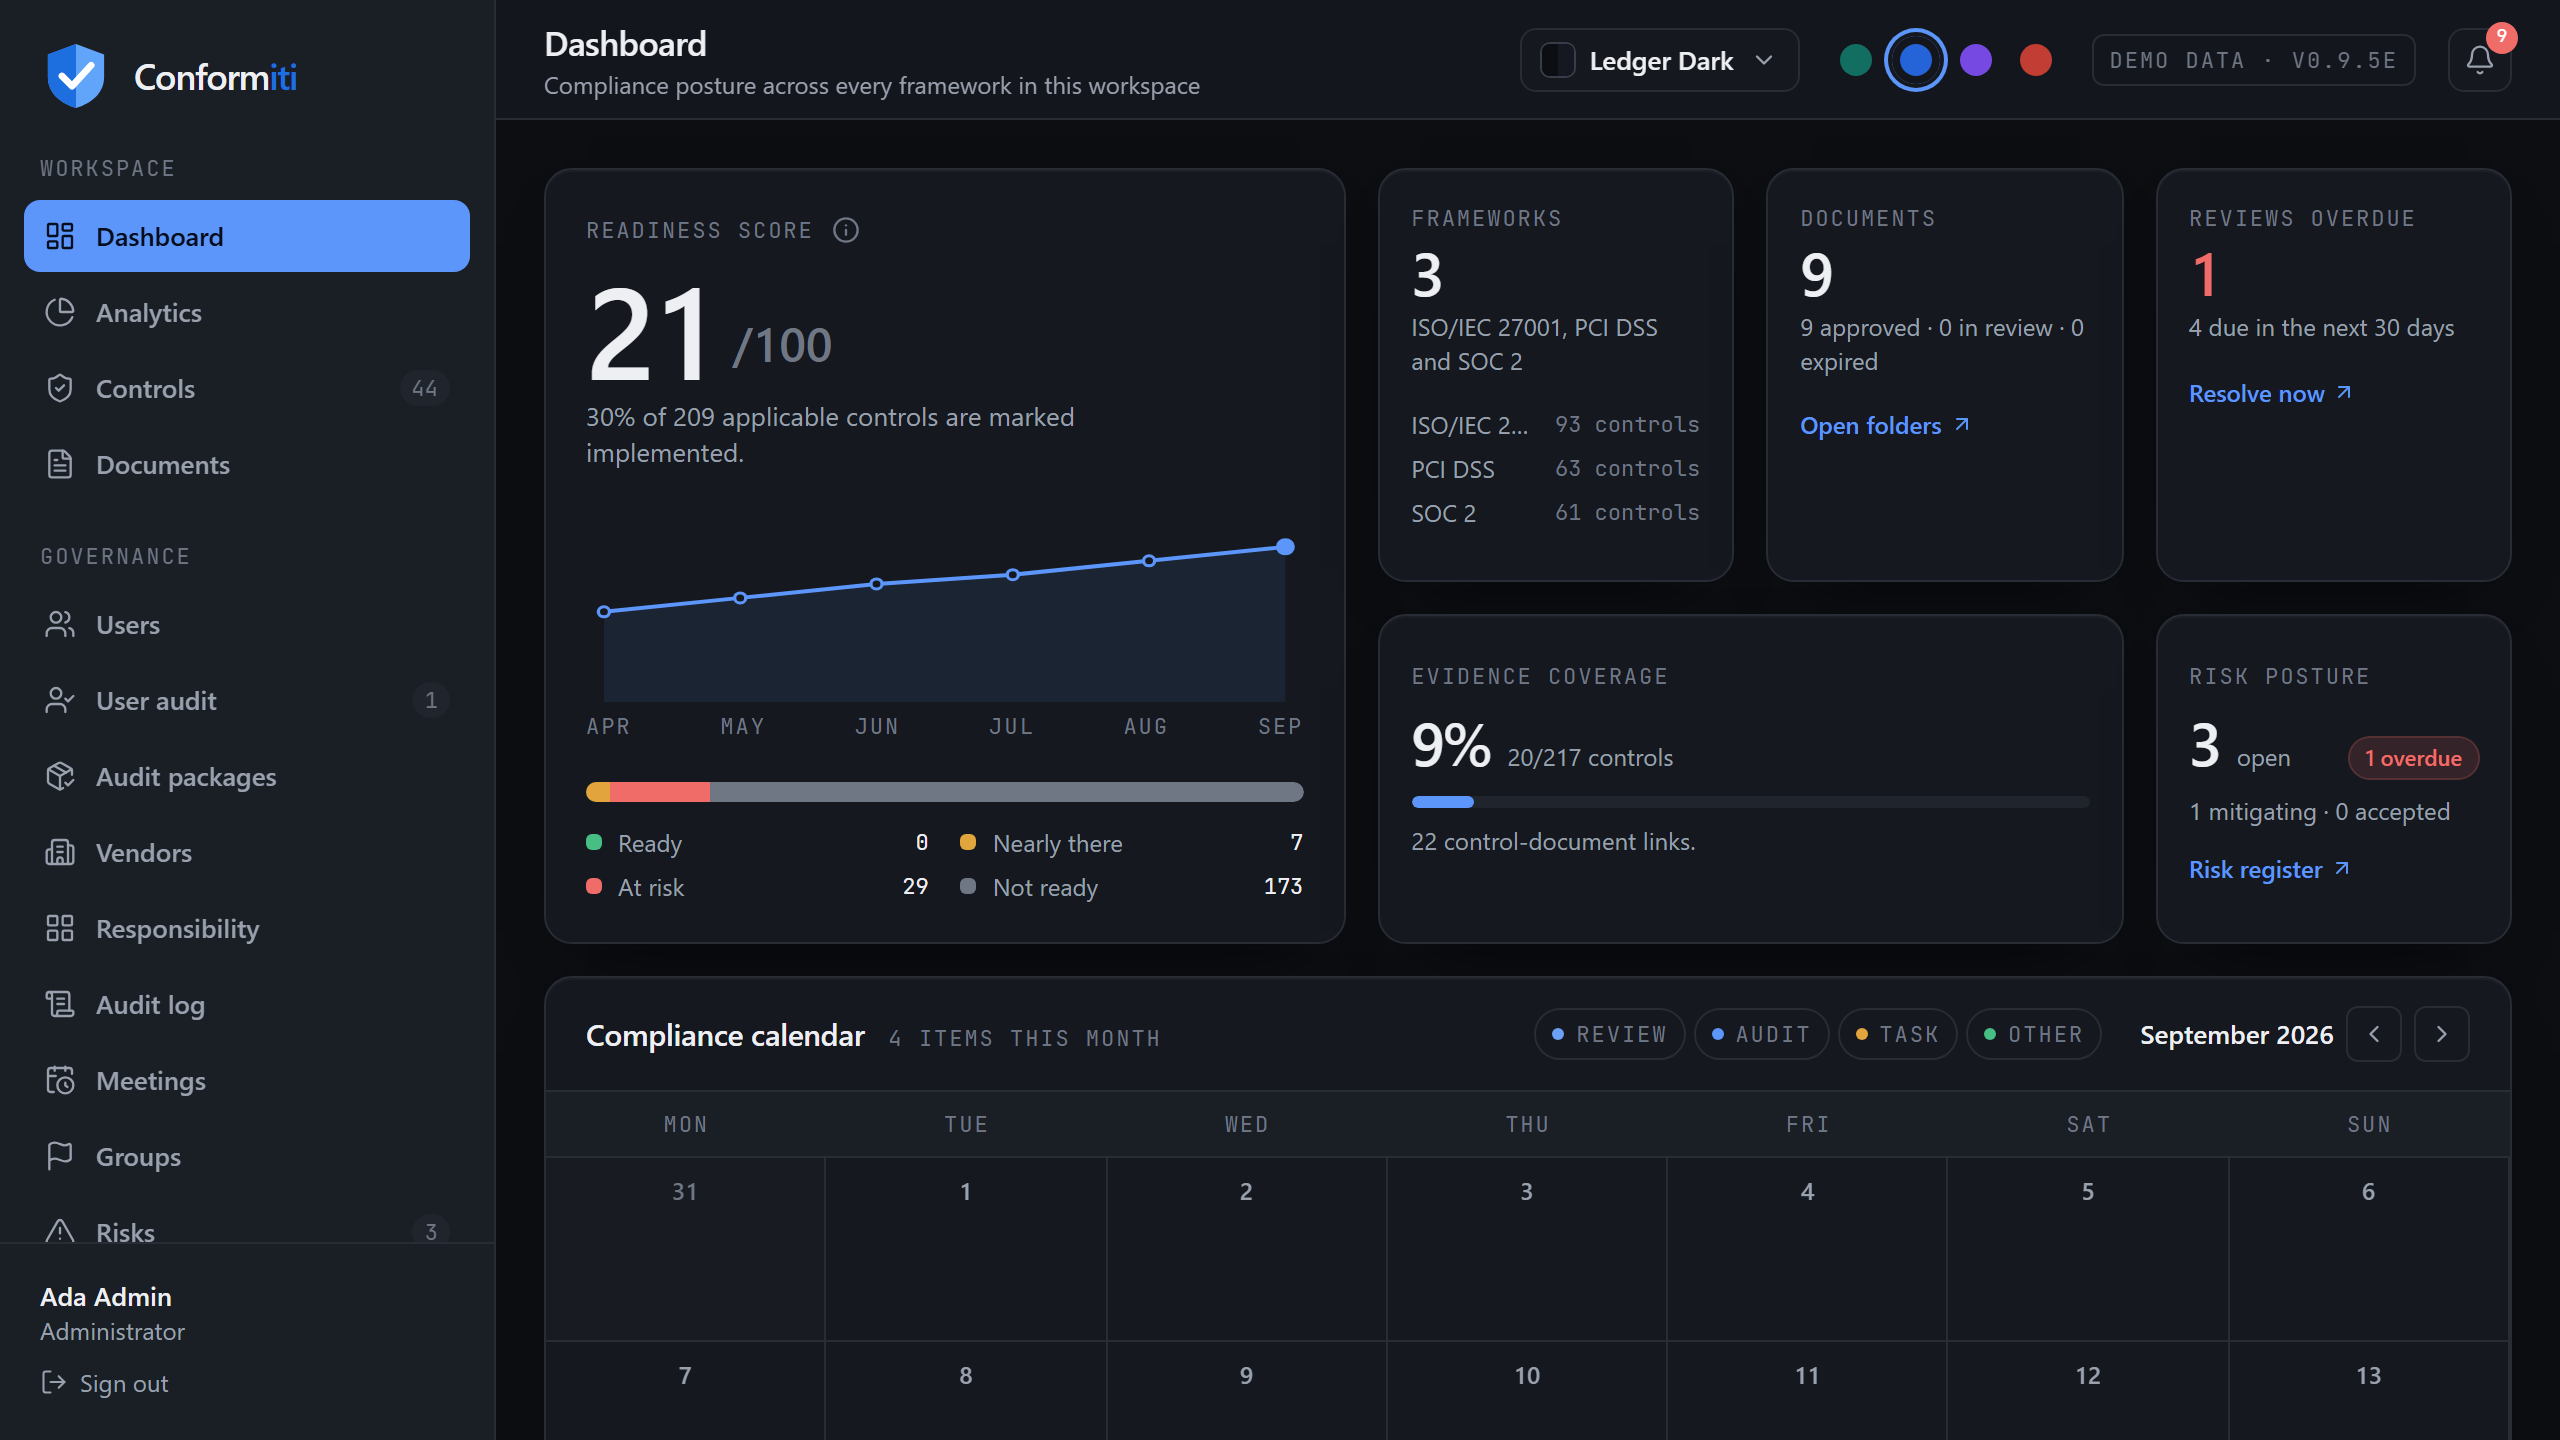
Task: Click the Ada Admin user name
Action: point(106,1297)
